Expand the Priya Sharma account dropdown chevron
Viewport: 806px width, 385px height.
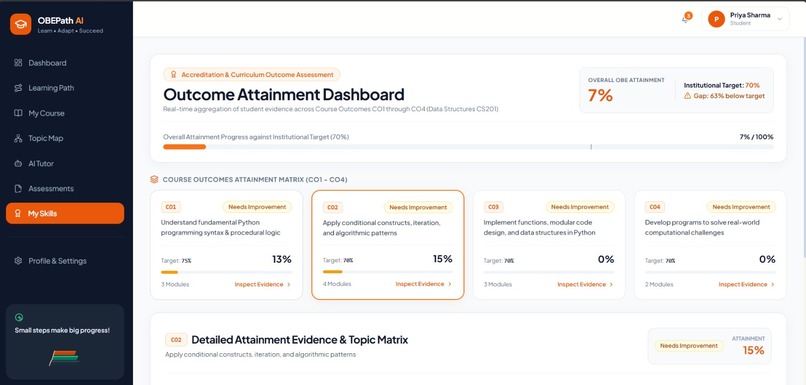[x=779, y=20]
